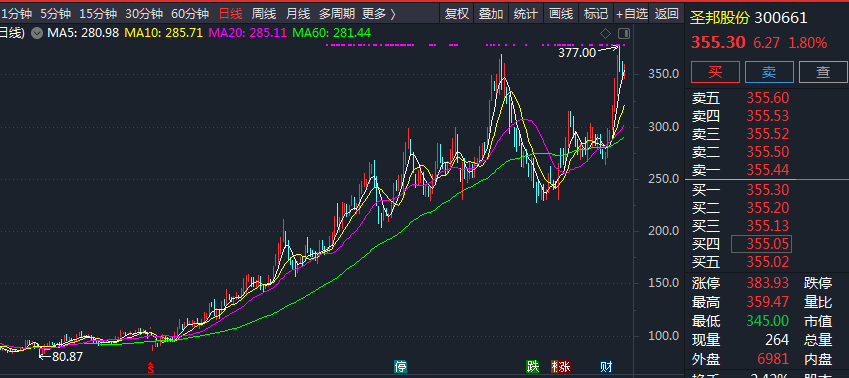The height and width of the screenshot is (378, 849).
Task: Open the MA indicator dropdown arrow
Action: (37, 33)
